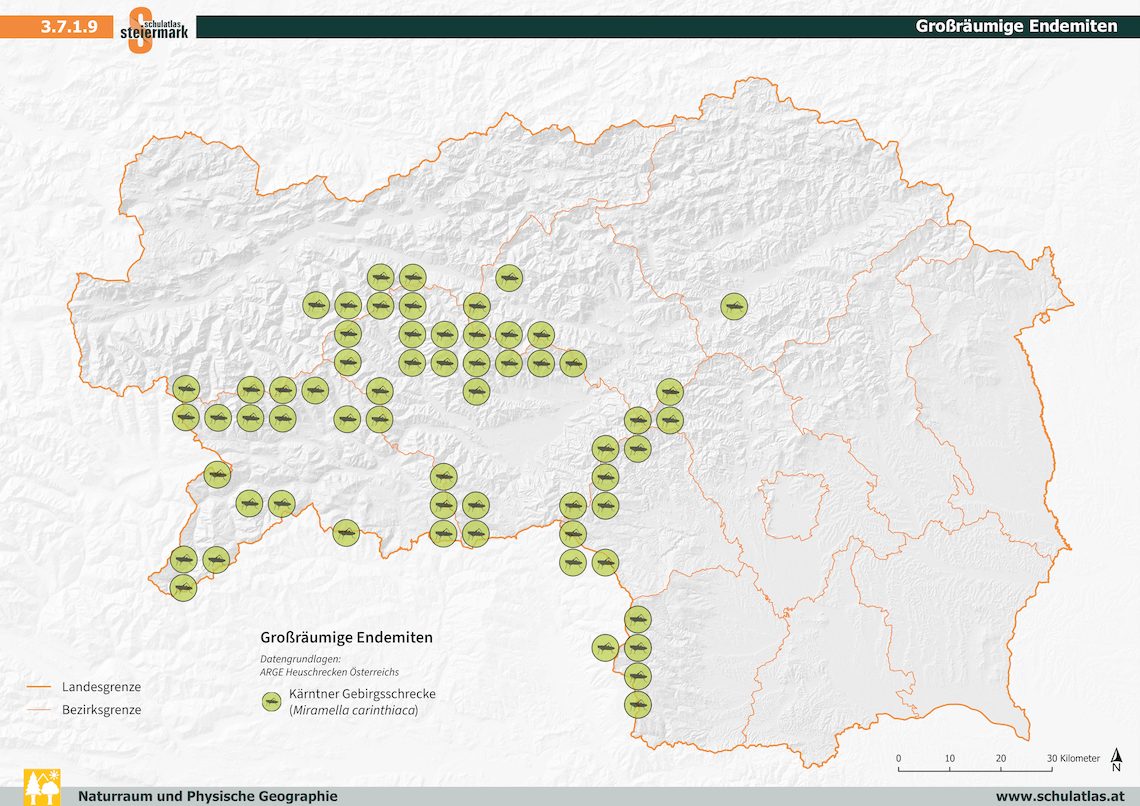The image size is (1140, 806).
Task: Click the Großräumige Endemiten header title
Action: (x=1016, y=27)
